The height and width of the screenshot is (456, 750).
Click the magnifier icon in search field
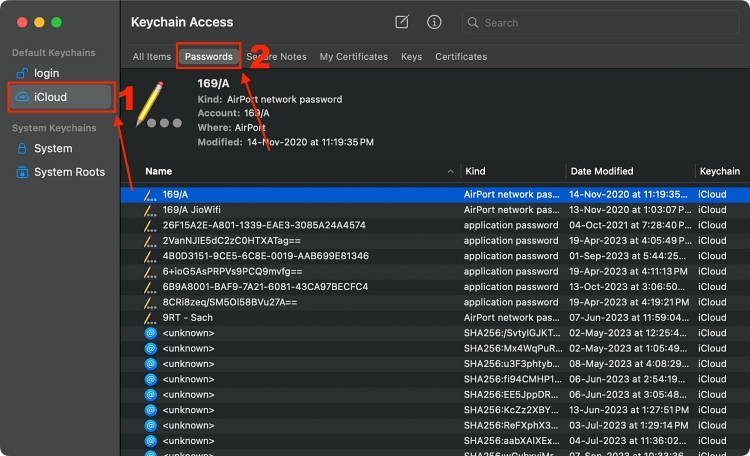[x=473, y=22]
